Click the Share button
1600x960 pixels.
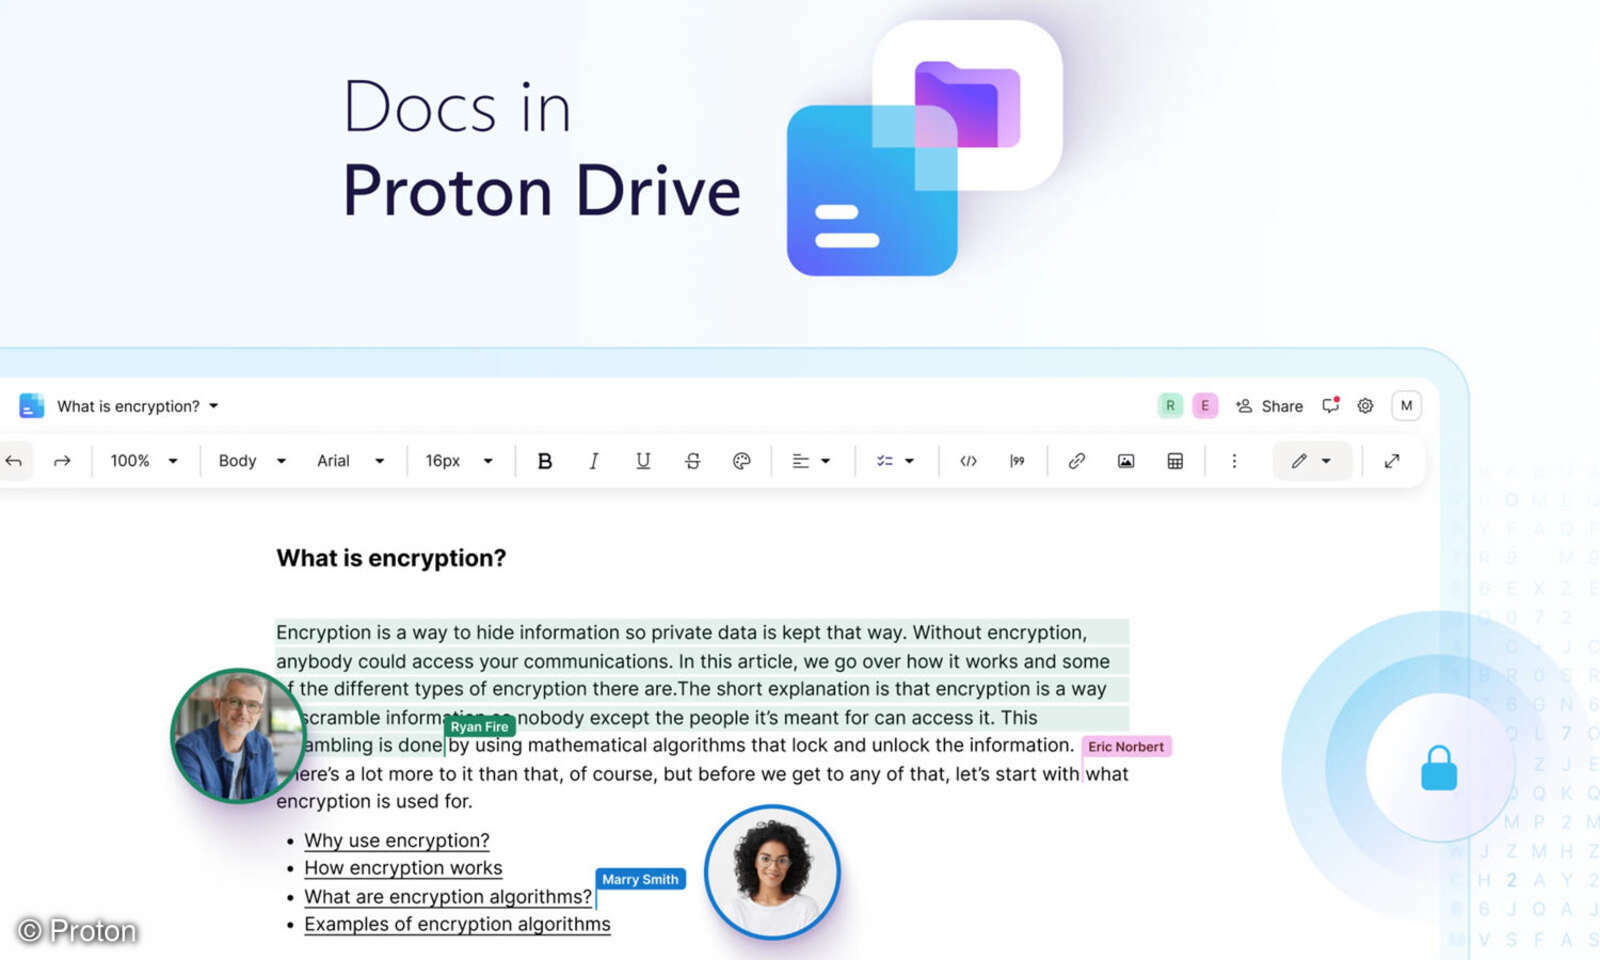pos(1270,406)
